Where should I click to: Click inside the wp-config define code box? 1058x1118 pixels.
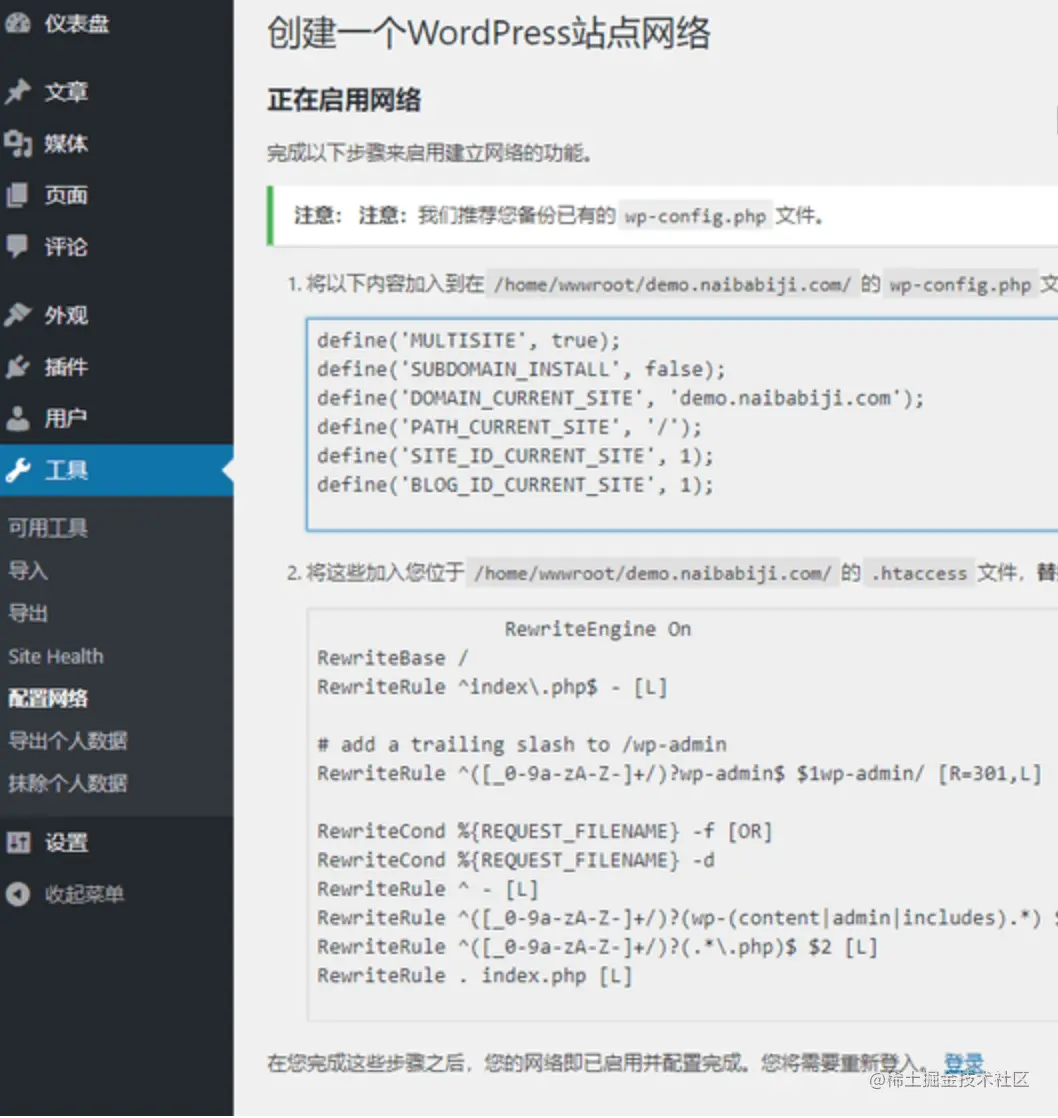pos(682,424)
